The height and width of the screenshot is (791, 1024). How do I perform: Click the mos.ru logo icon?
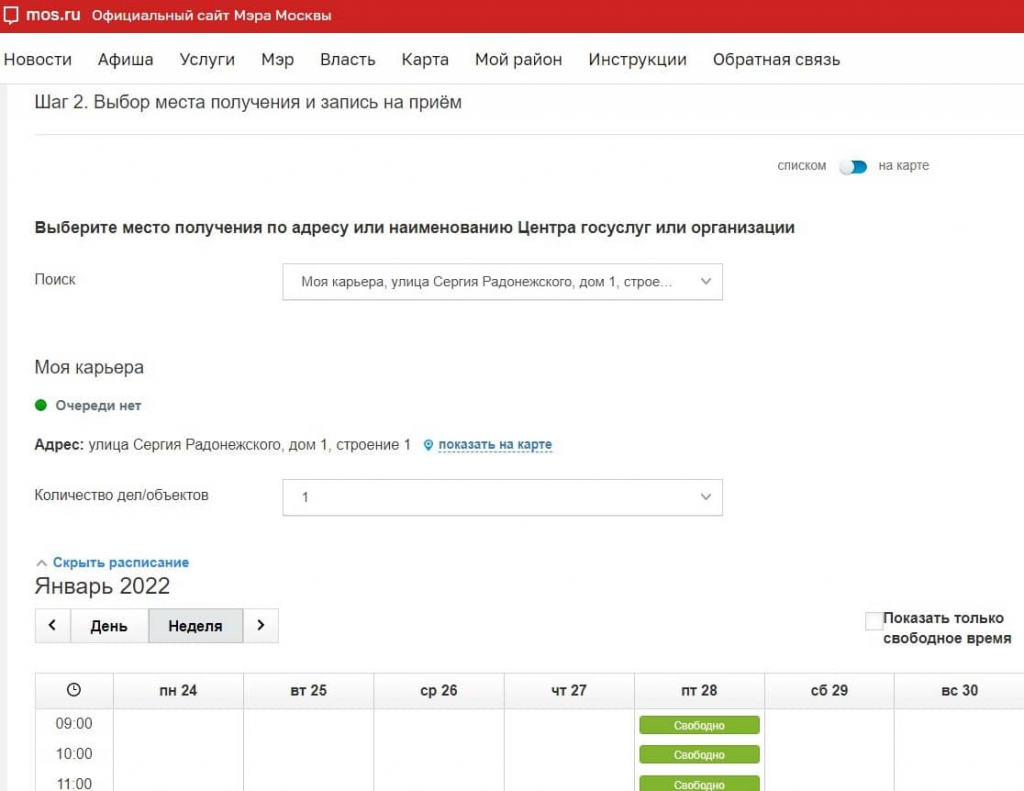11,16
